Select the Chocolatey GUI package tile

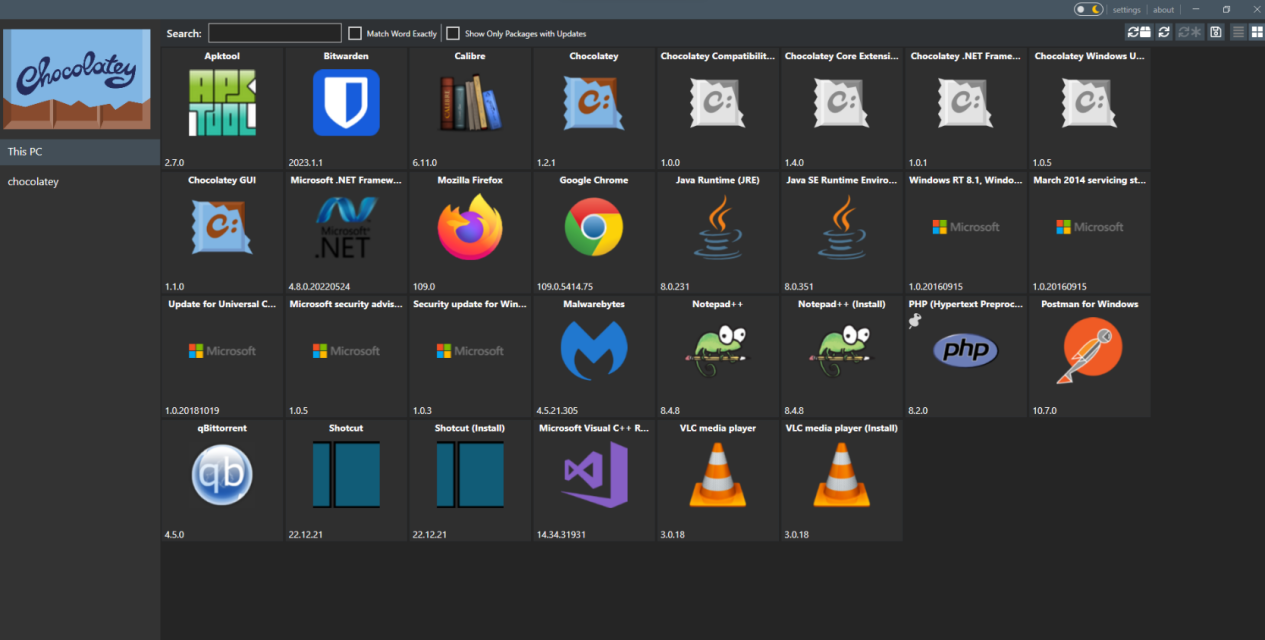222,232
